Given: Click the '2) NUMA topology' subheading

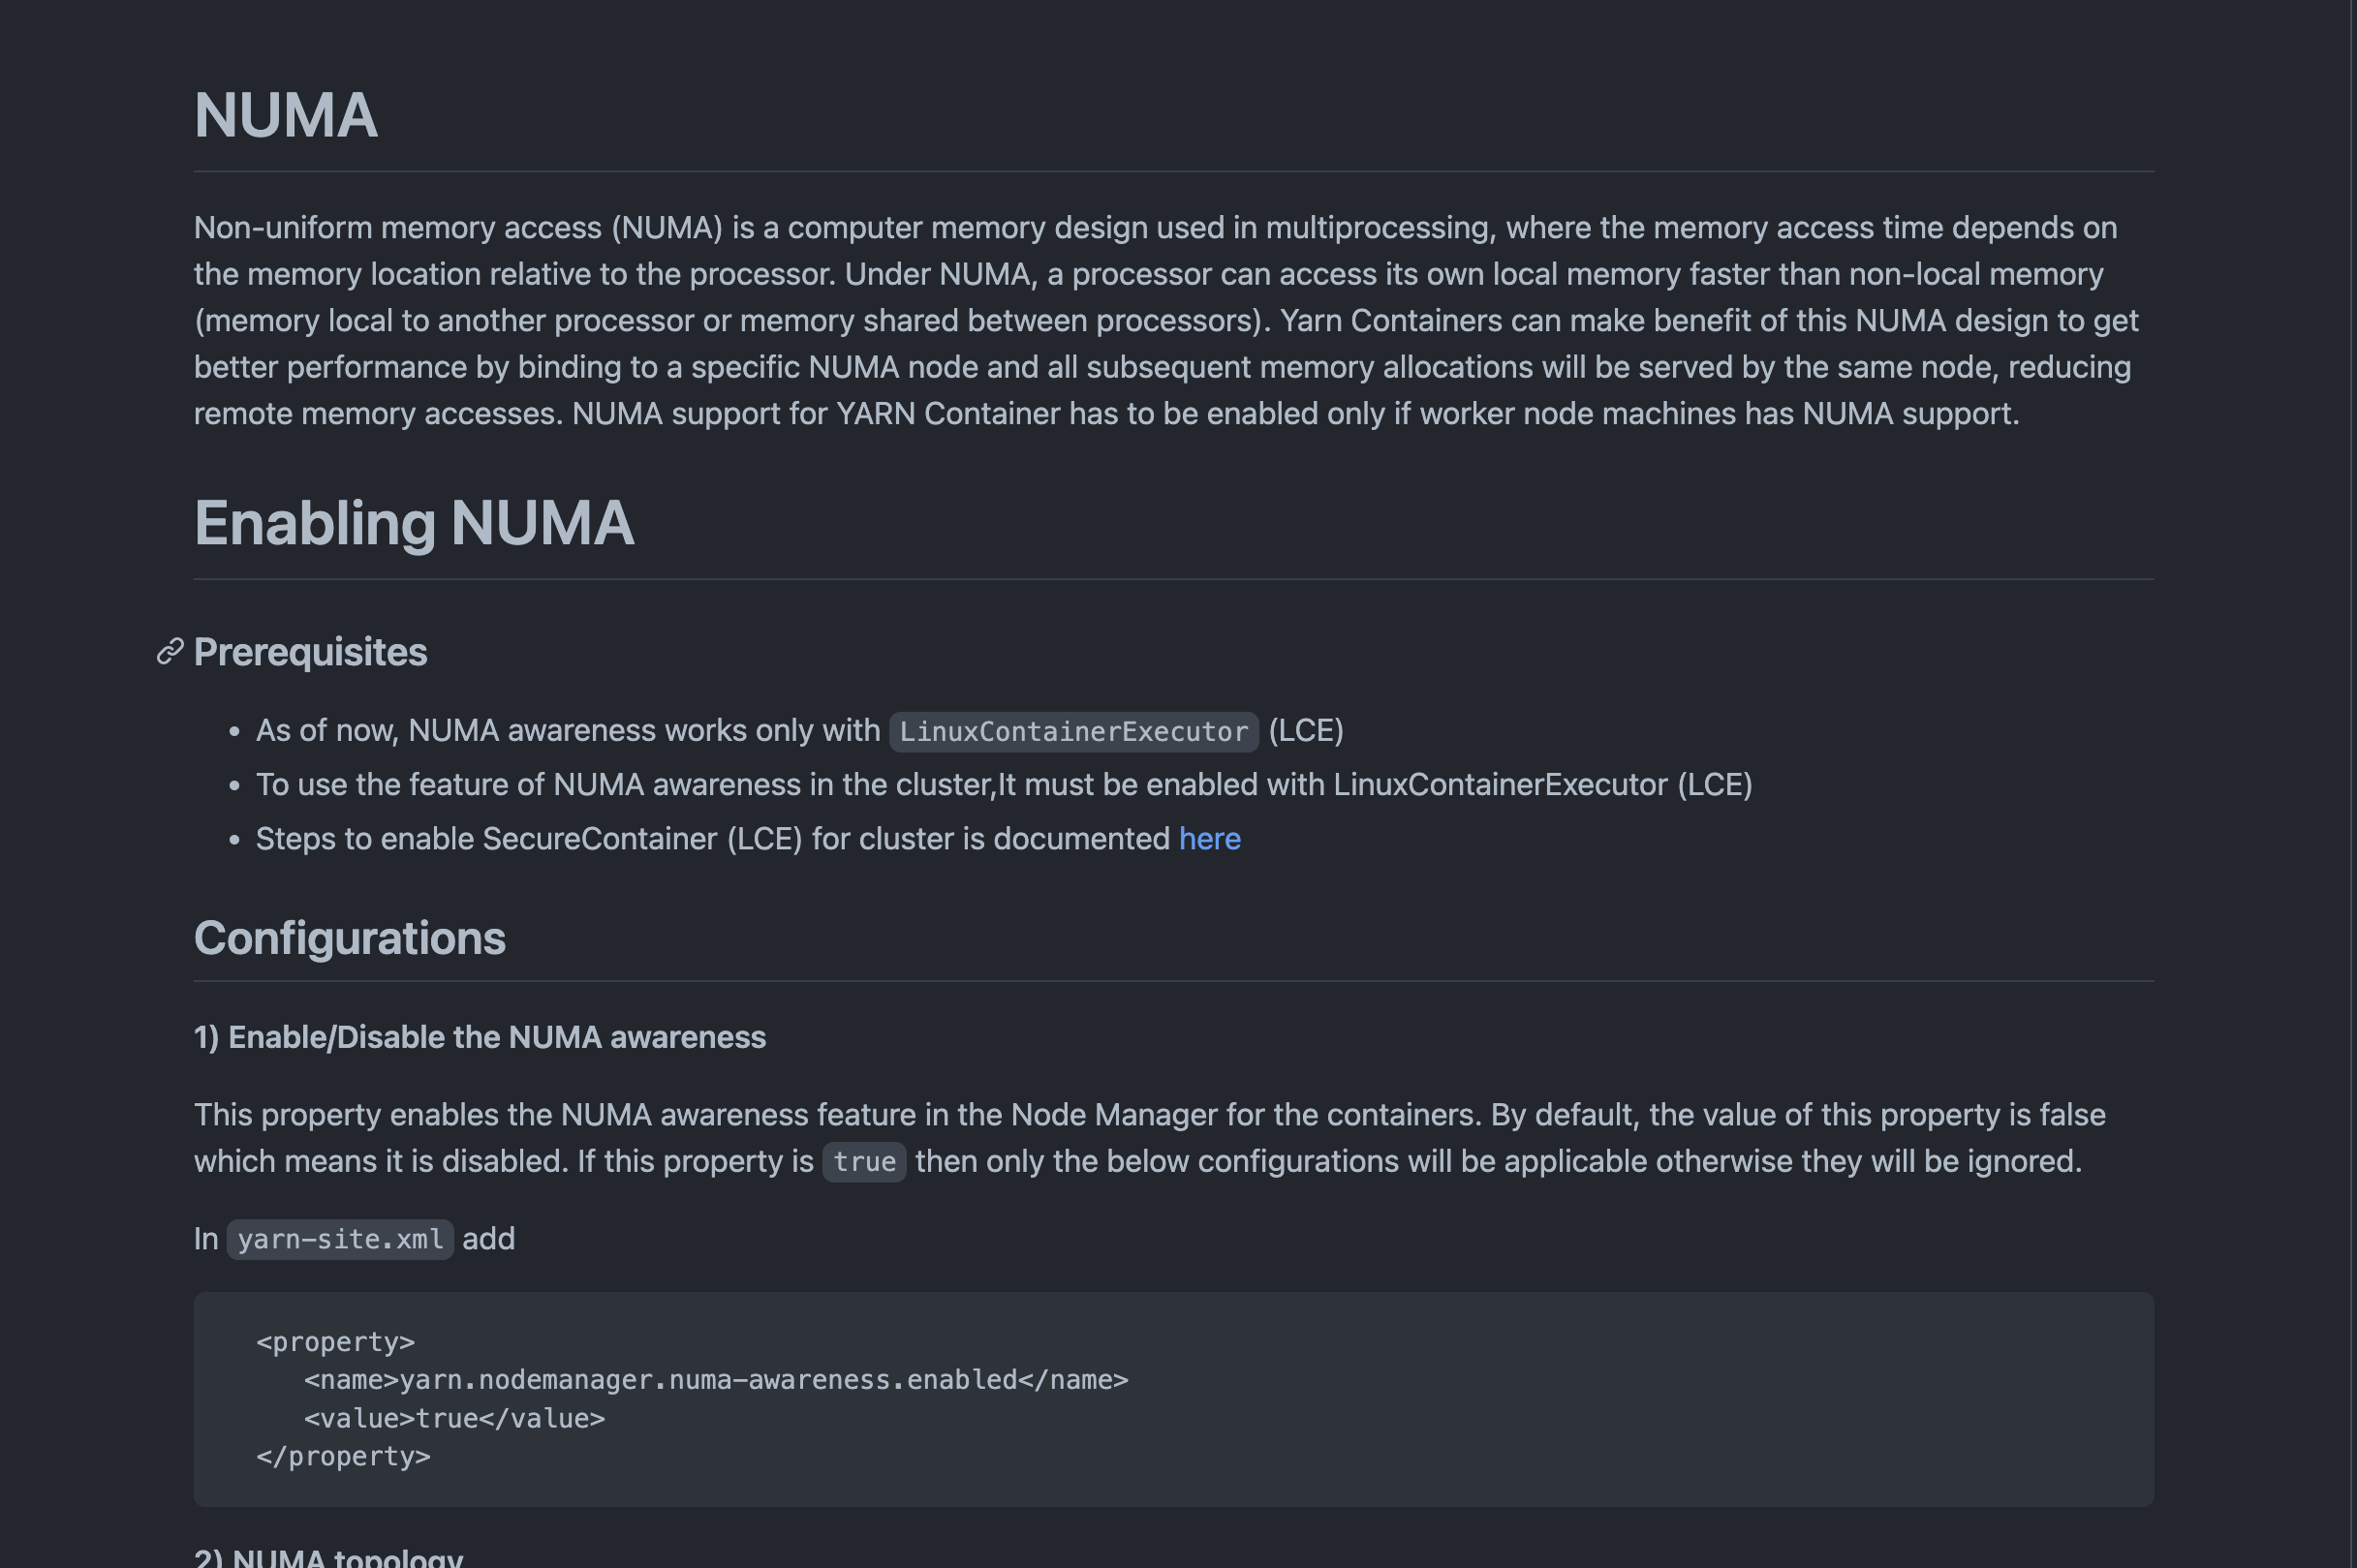Looking at the screenshot, I should point(328,1556).
